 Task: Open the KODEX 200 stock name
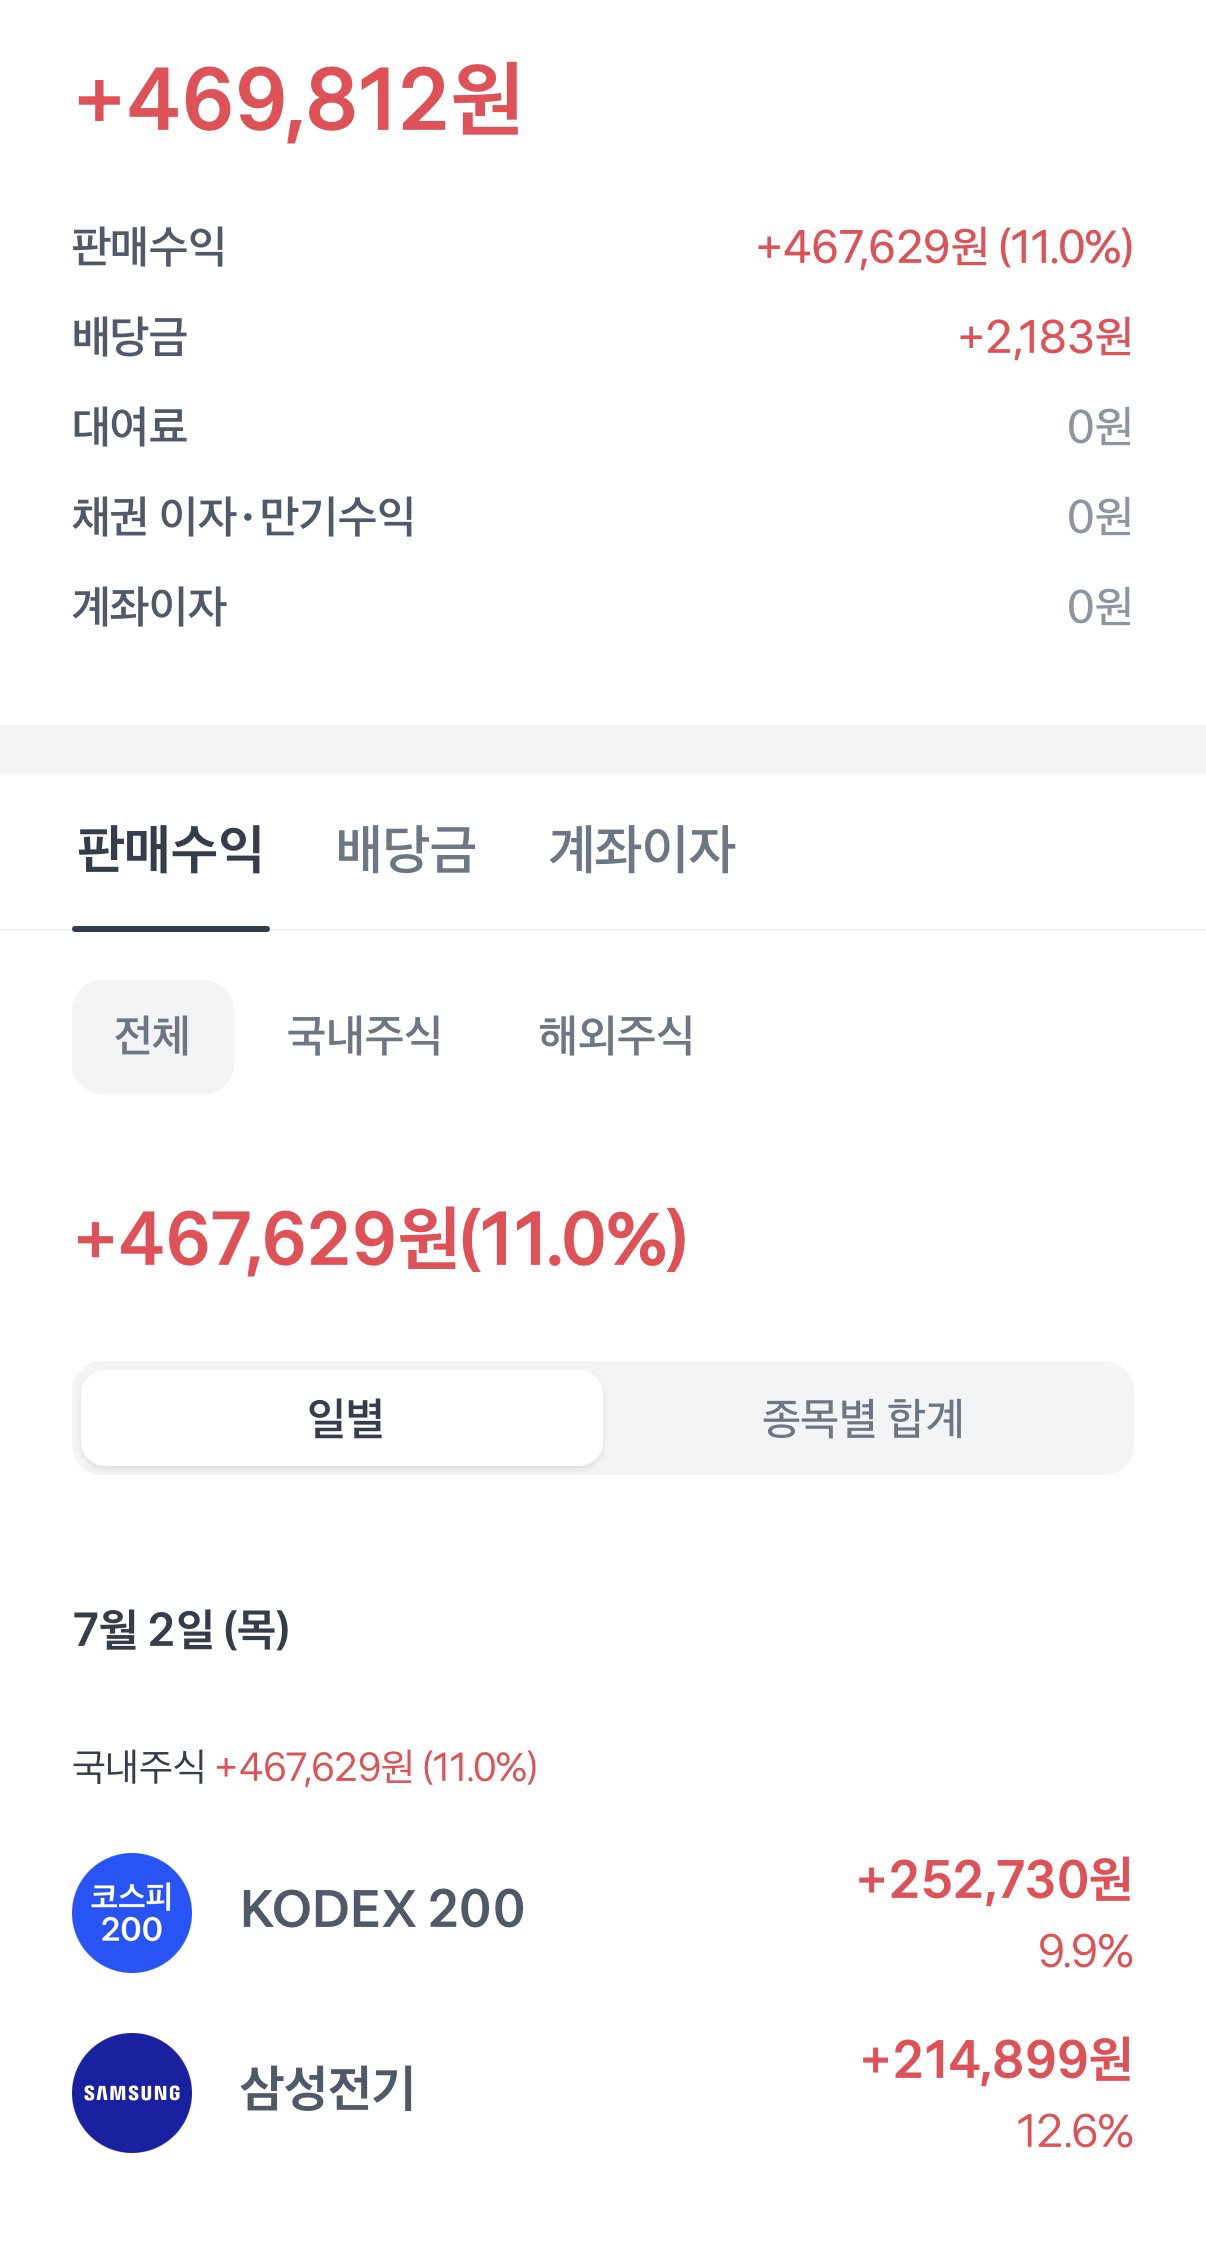(x=382, y=1909)
